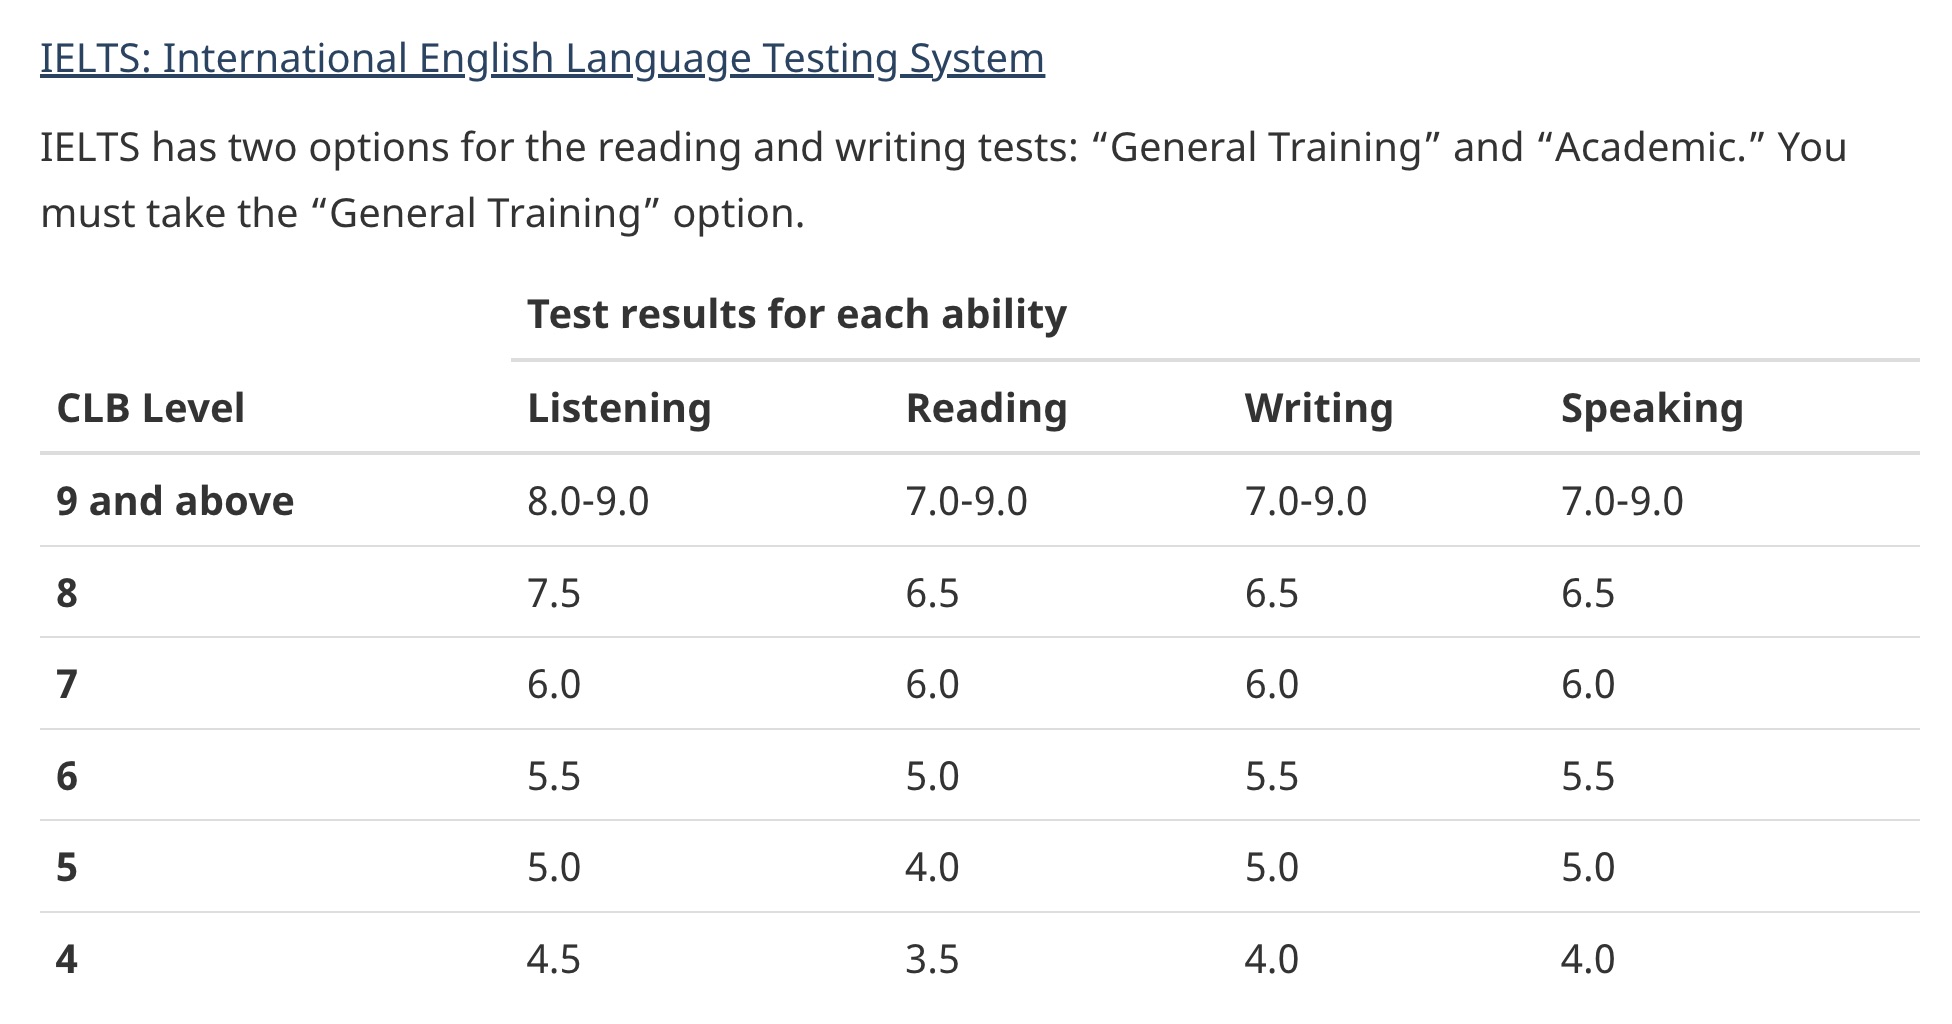This screenshot has height=1024, width=1952.
Task: Click the Writing column header
Action: point(1318,408)
